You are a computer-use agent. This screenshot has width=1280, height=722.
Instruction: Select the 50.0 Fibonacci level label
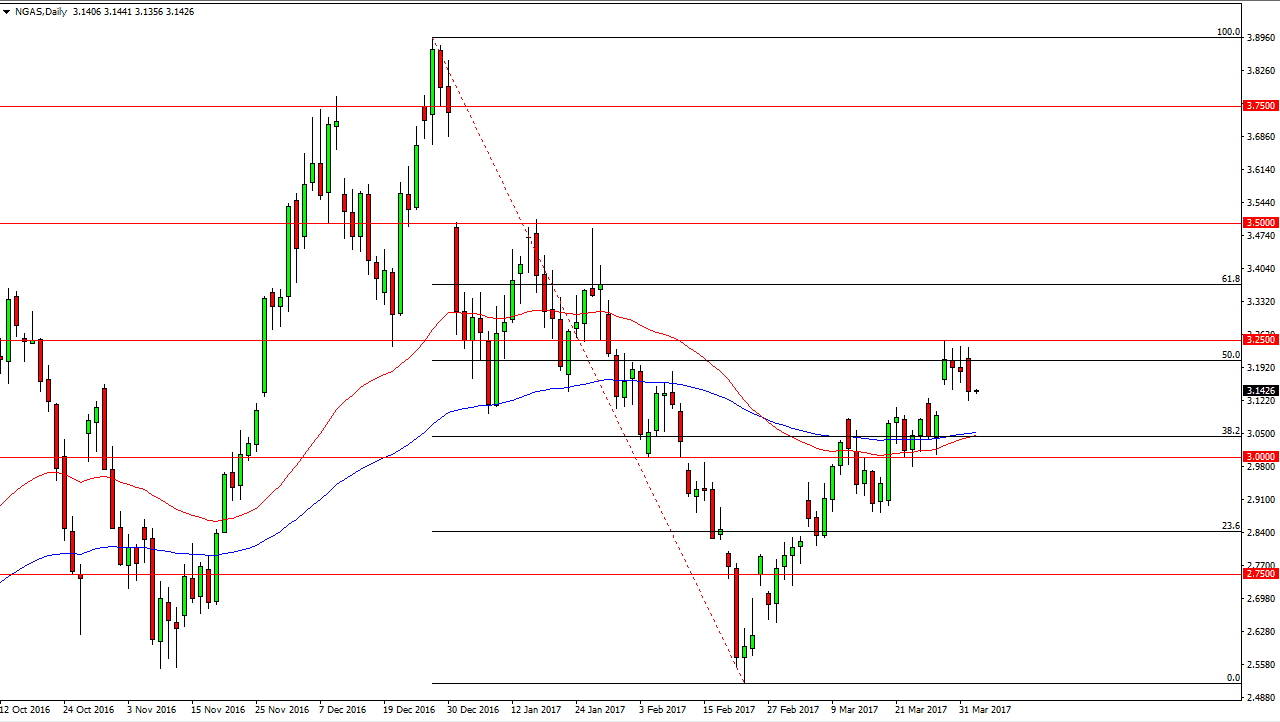pyautogui.click(x=1231, y=354)
